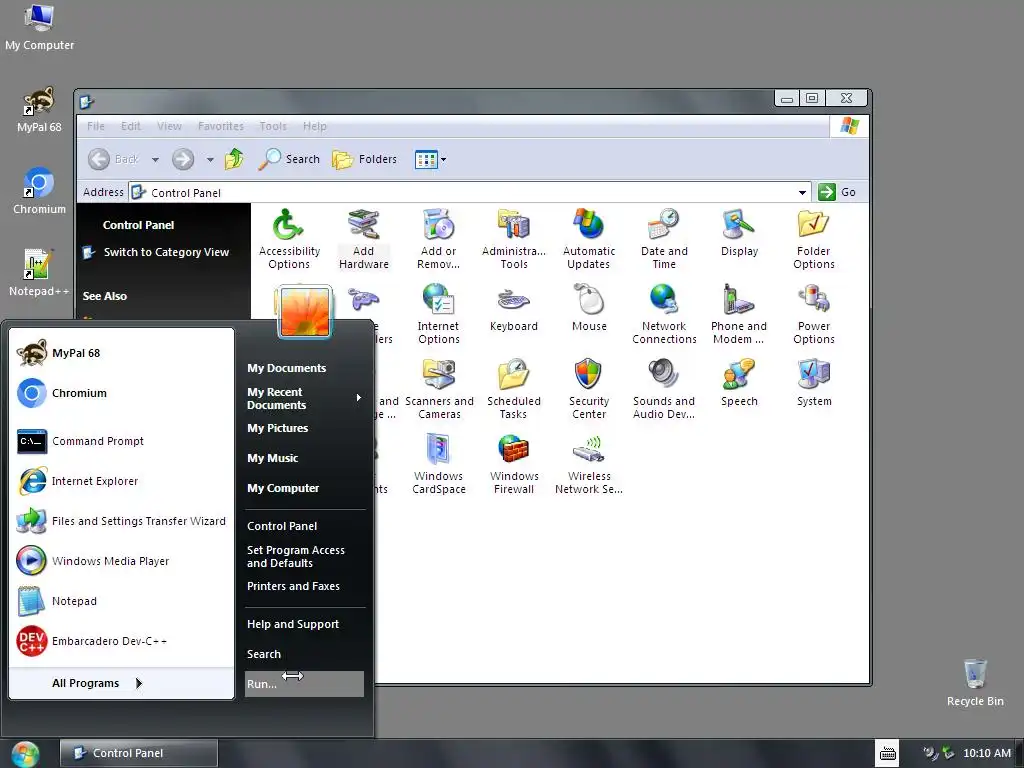Image resolution: width=1024 pixels, height=768 pixels.
Task: Open the on-screen keyboard tray icon
Action: pyautogui.click(x=887, y=753)
